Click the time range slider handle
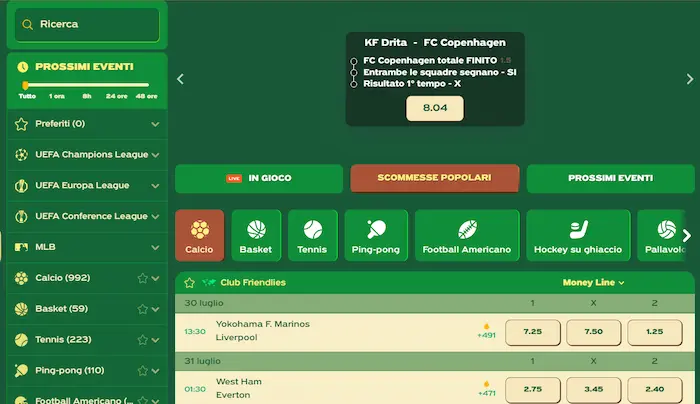The height and width of the screenshot is (404, 700). (x=25, y=85)
